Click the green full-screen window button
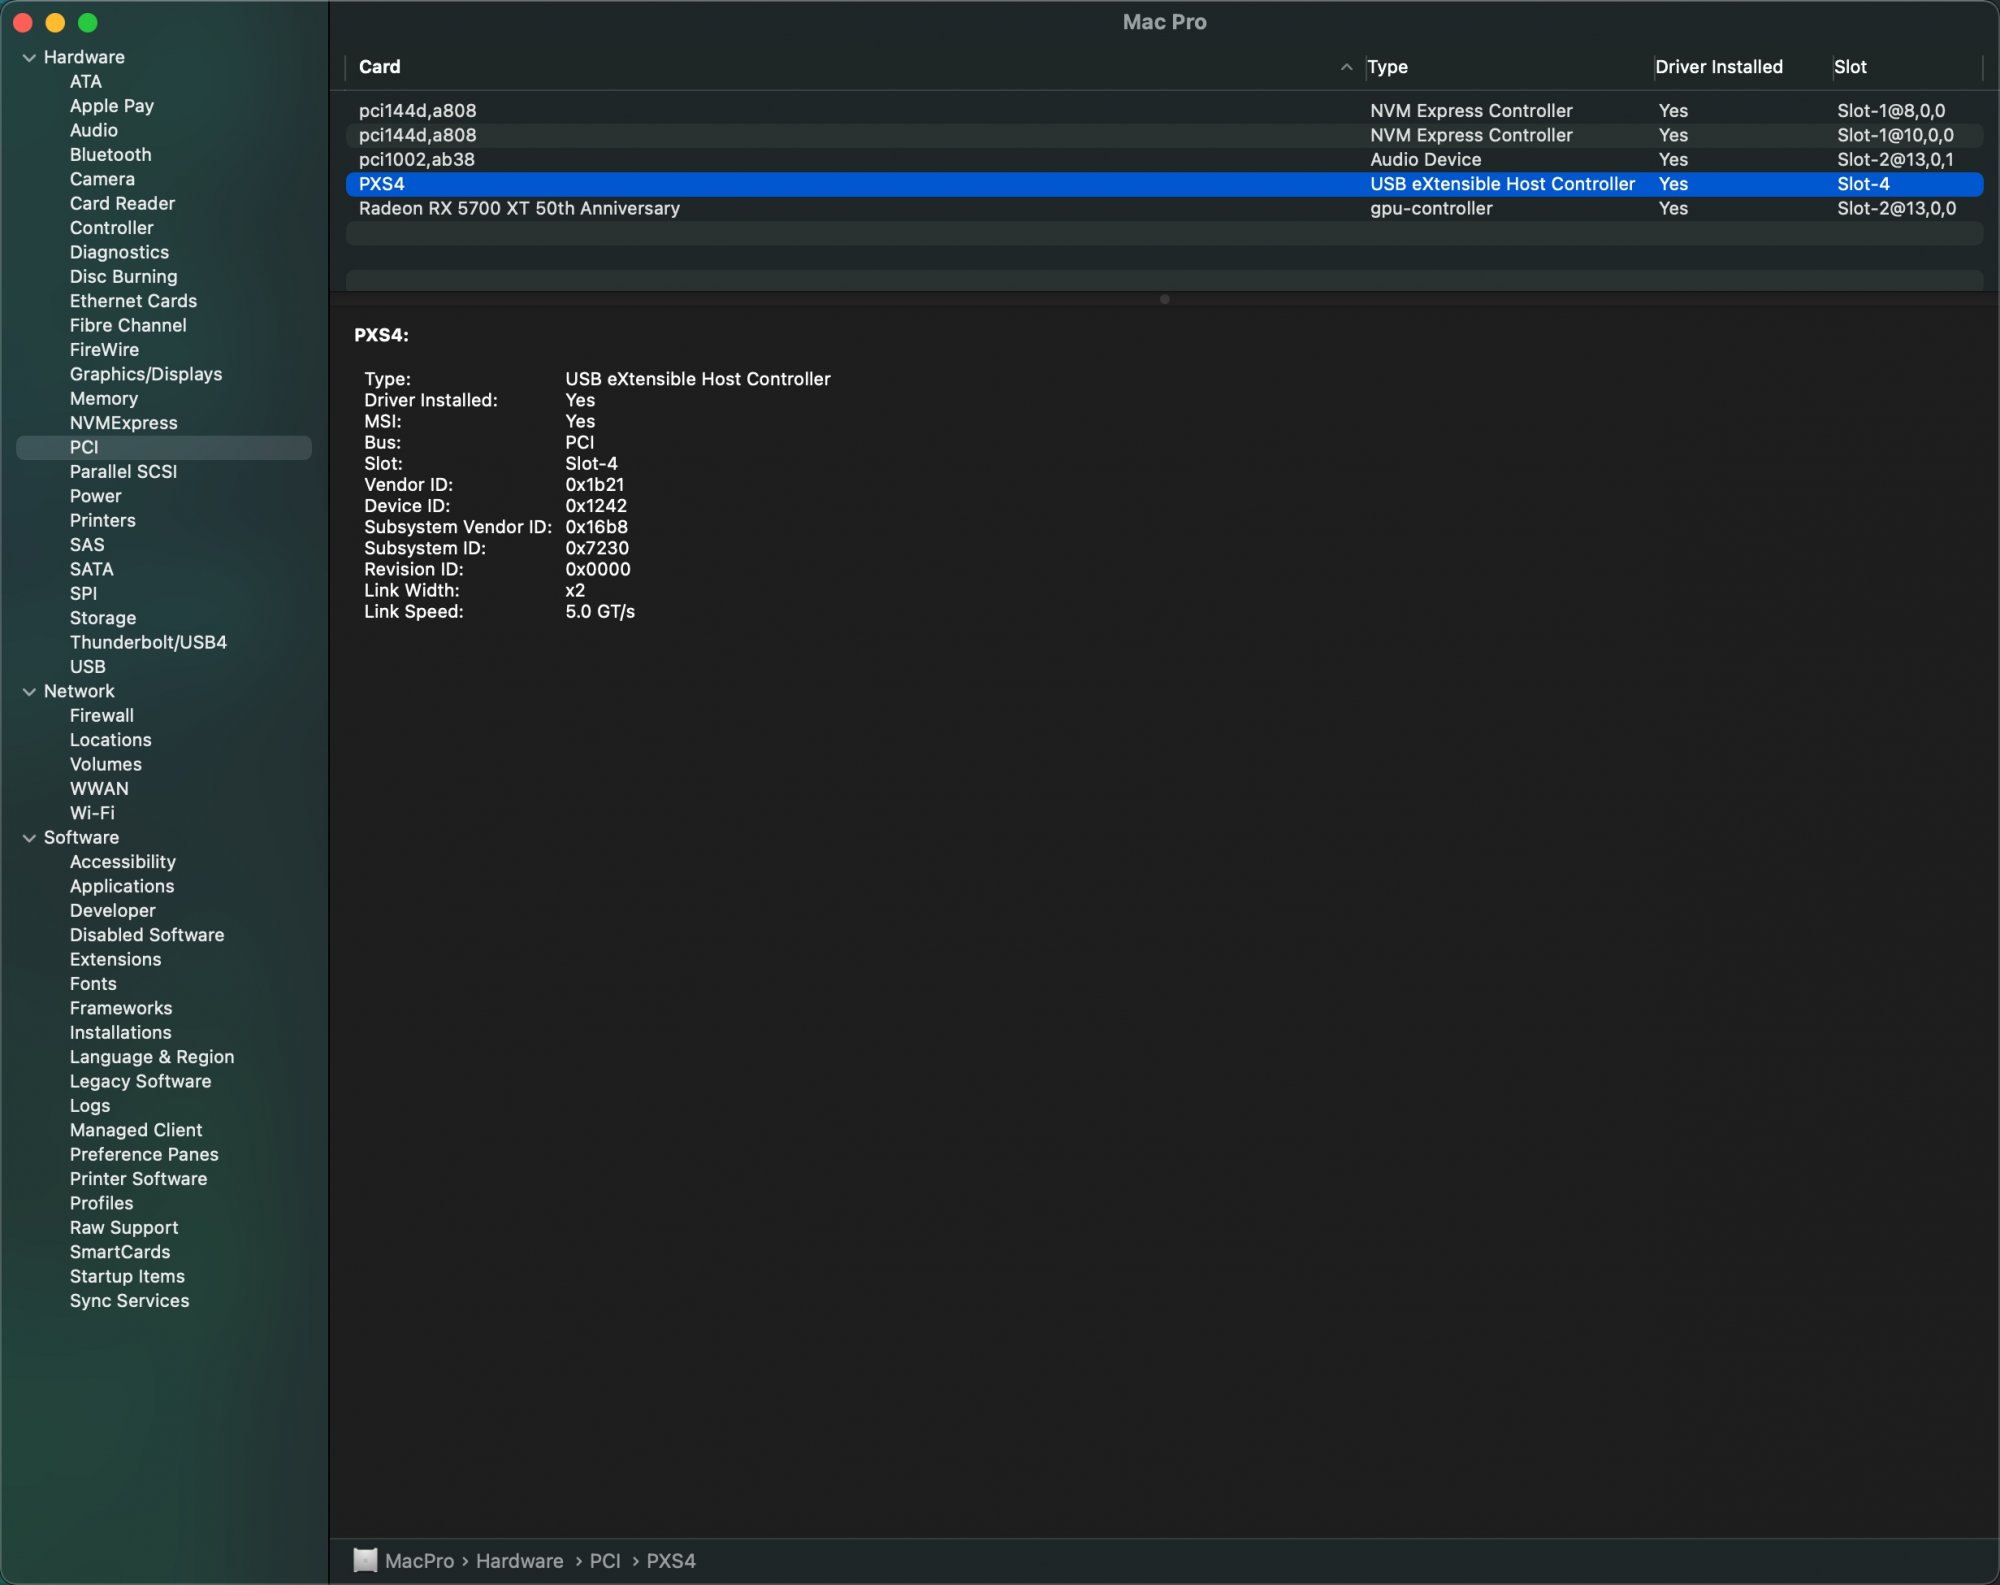The image size is (2000, 1585). [x=88, y=22]
